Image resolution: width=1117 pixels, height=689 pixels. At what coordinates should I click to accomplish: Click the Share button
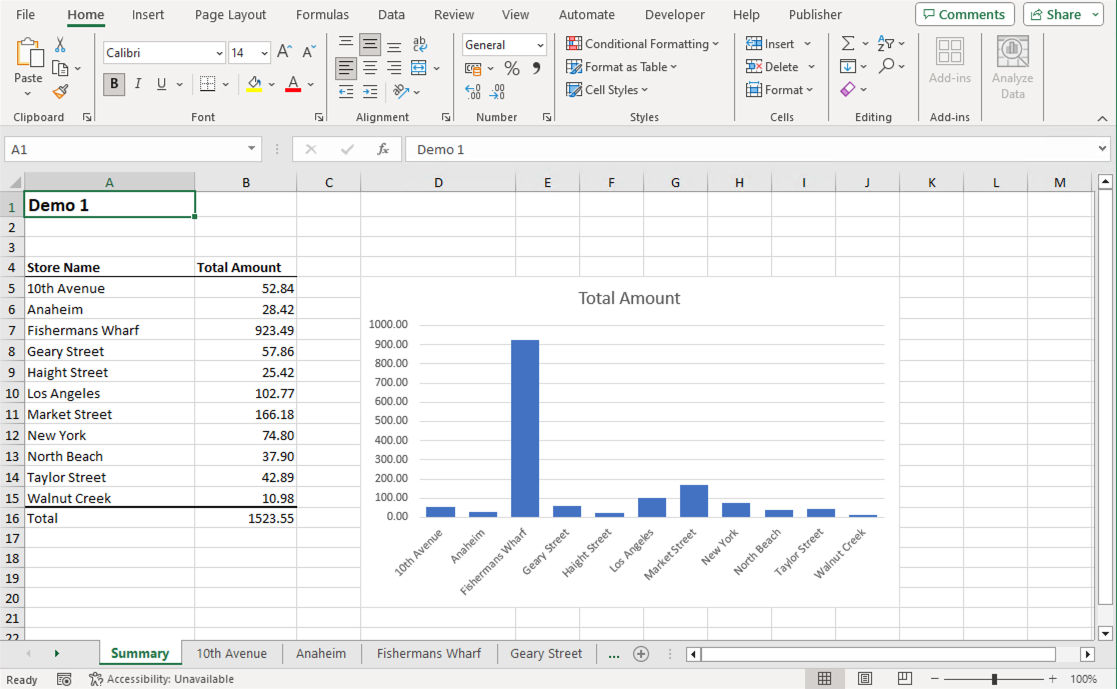click(x=1062, y=14)
